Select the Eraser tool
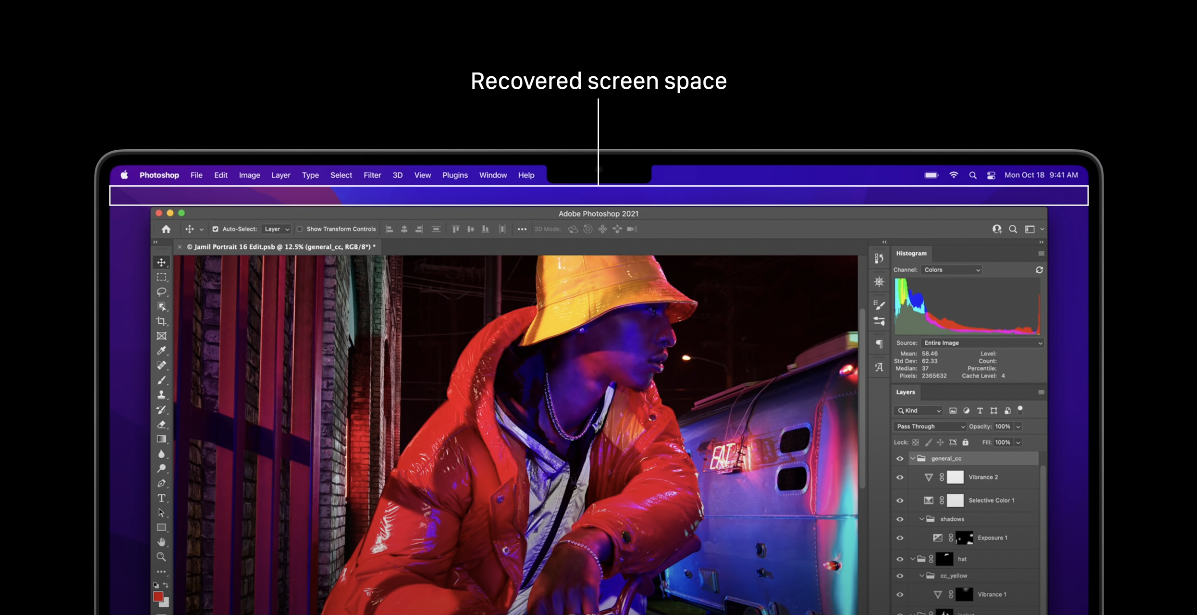Viewport: 1197px width, 615px height. click(161, 424)
